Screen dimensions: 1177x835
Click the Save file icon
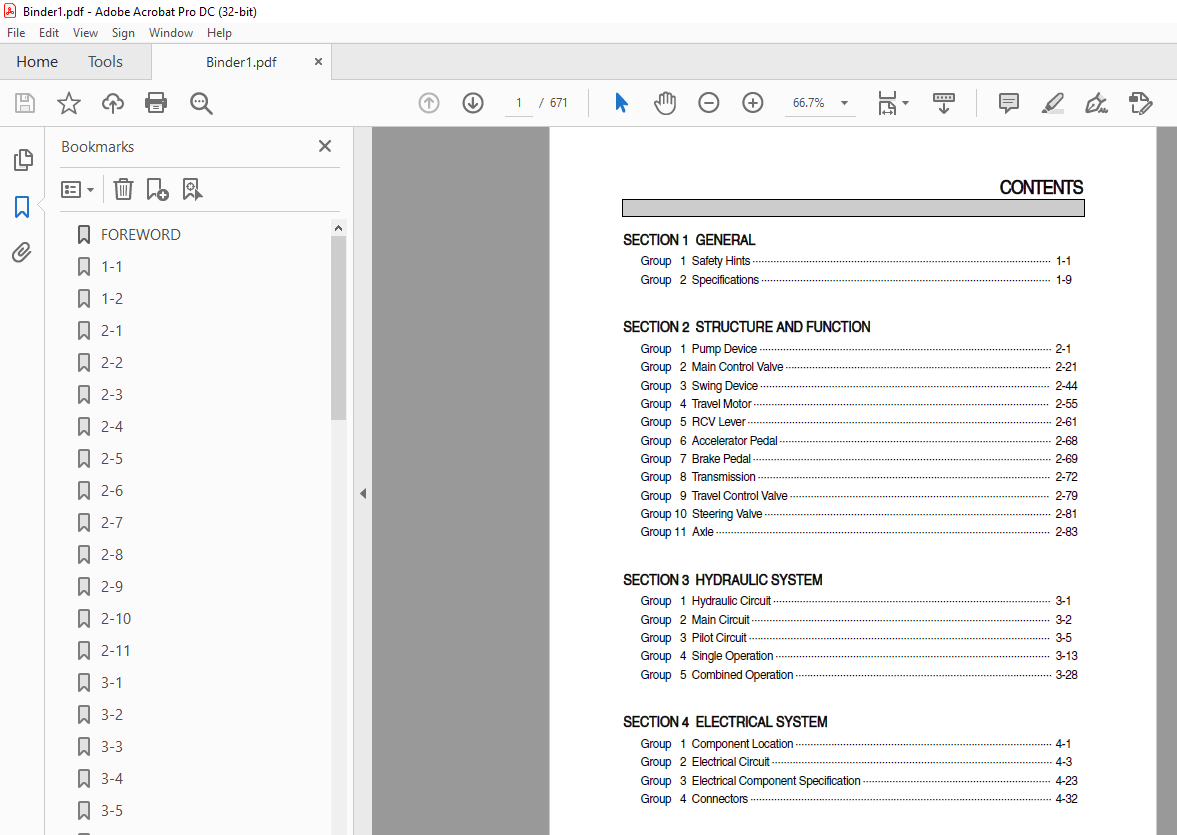click(x=25, y=103)
